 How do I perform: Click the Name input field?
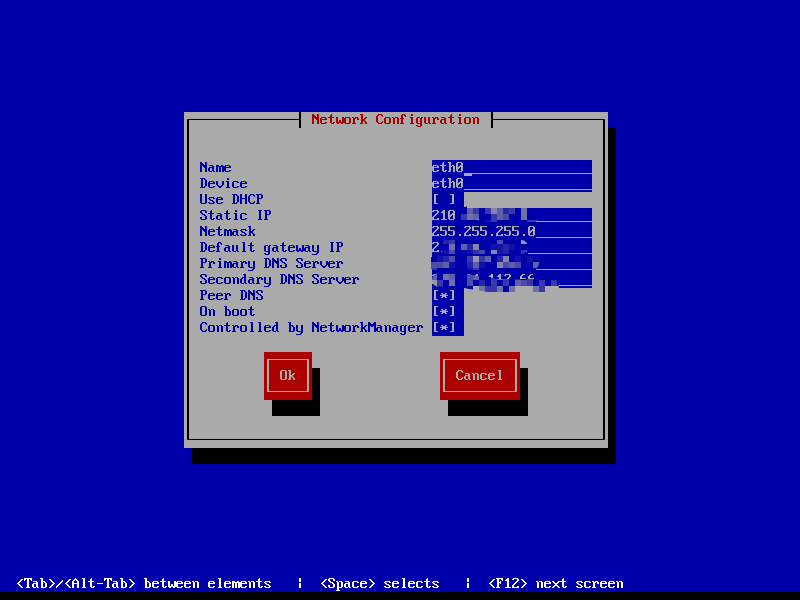512,167
